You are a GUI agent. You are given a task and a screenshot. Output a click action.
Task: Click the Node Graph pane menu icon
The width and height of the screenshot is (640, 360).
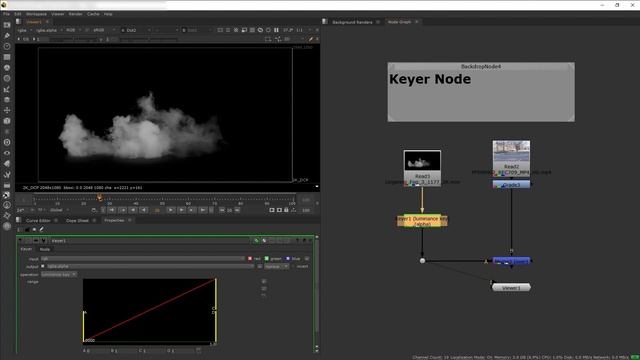(325, 22)
